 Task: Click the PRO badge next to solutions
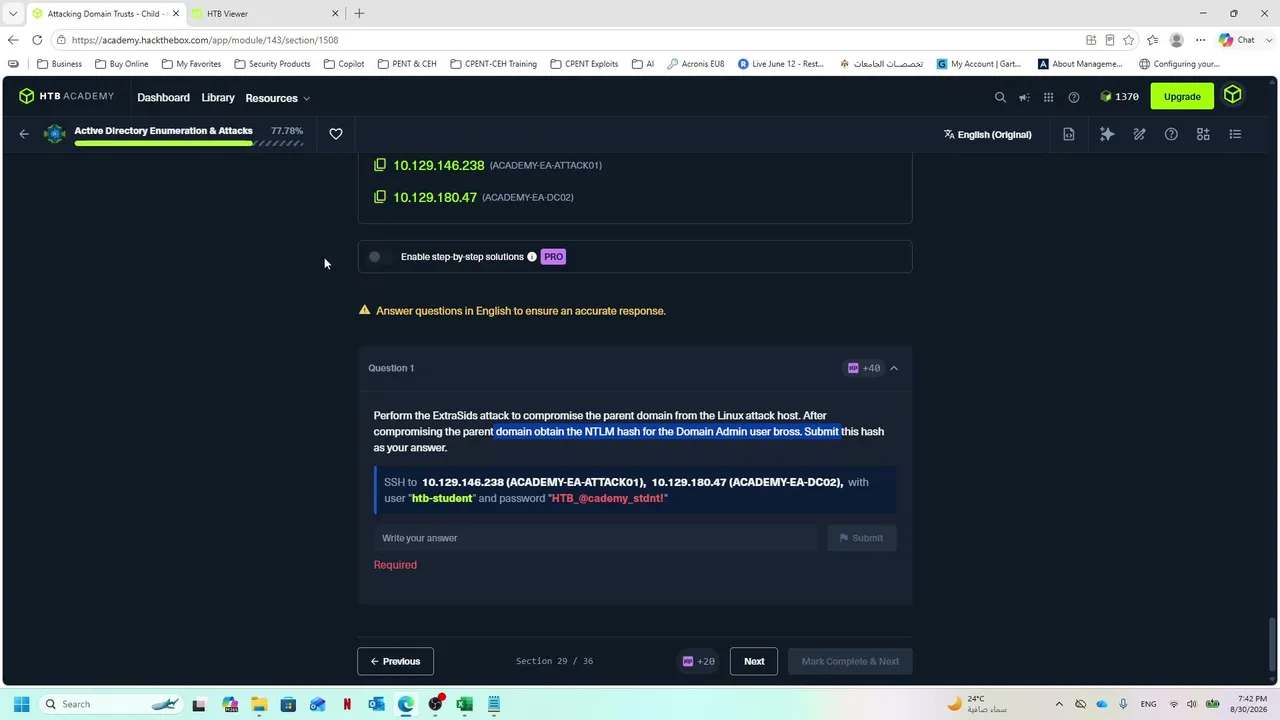click(553, 257)
